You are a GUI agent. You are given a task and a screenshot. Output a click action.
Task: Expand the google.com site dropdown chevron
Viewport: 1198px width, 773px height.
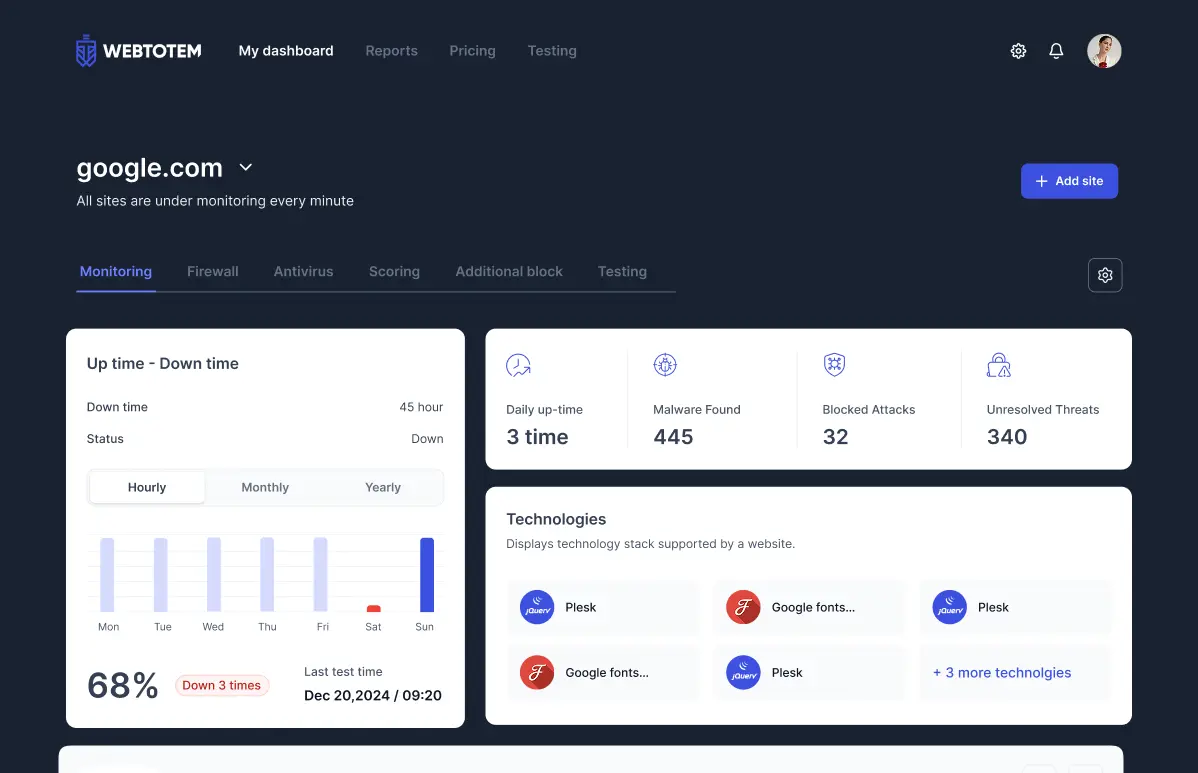coord(246,168)
